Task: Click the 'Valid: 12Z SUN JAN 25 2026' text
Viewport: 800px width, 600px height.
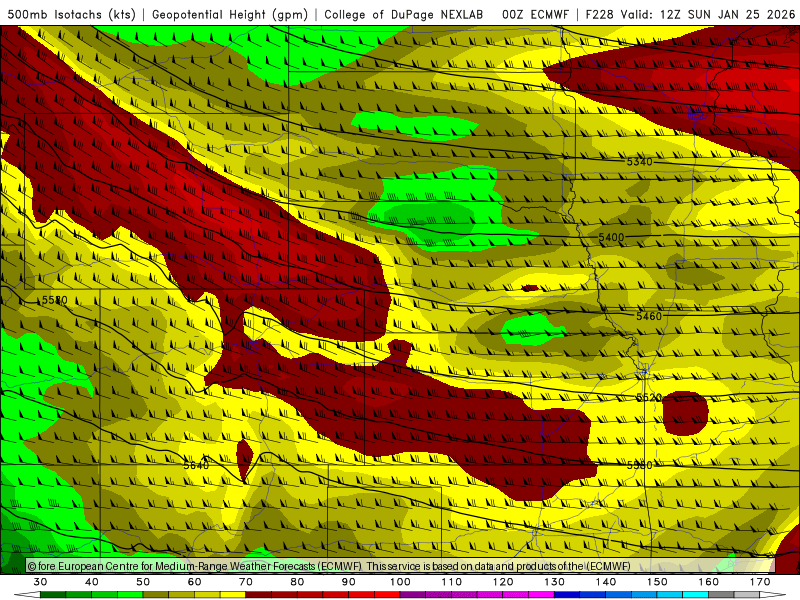Action: [708, 14]
